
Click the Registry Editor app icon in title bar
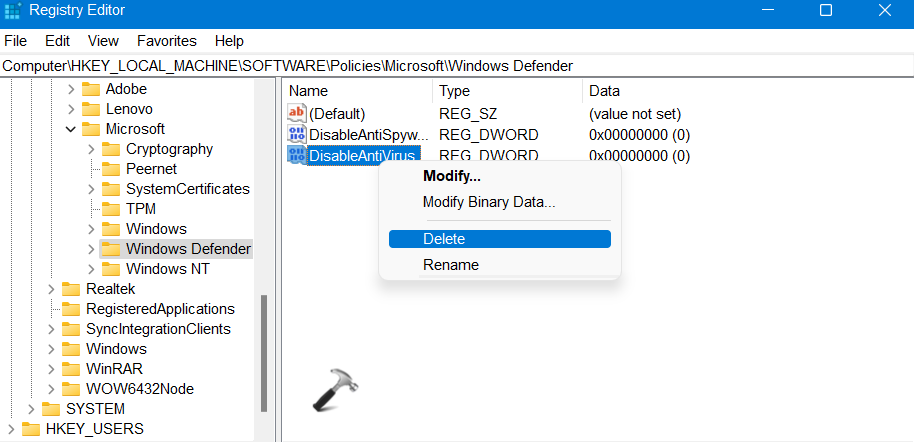click(x=12, y=11)
